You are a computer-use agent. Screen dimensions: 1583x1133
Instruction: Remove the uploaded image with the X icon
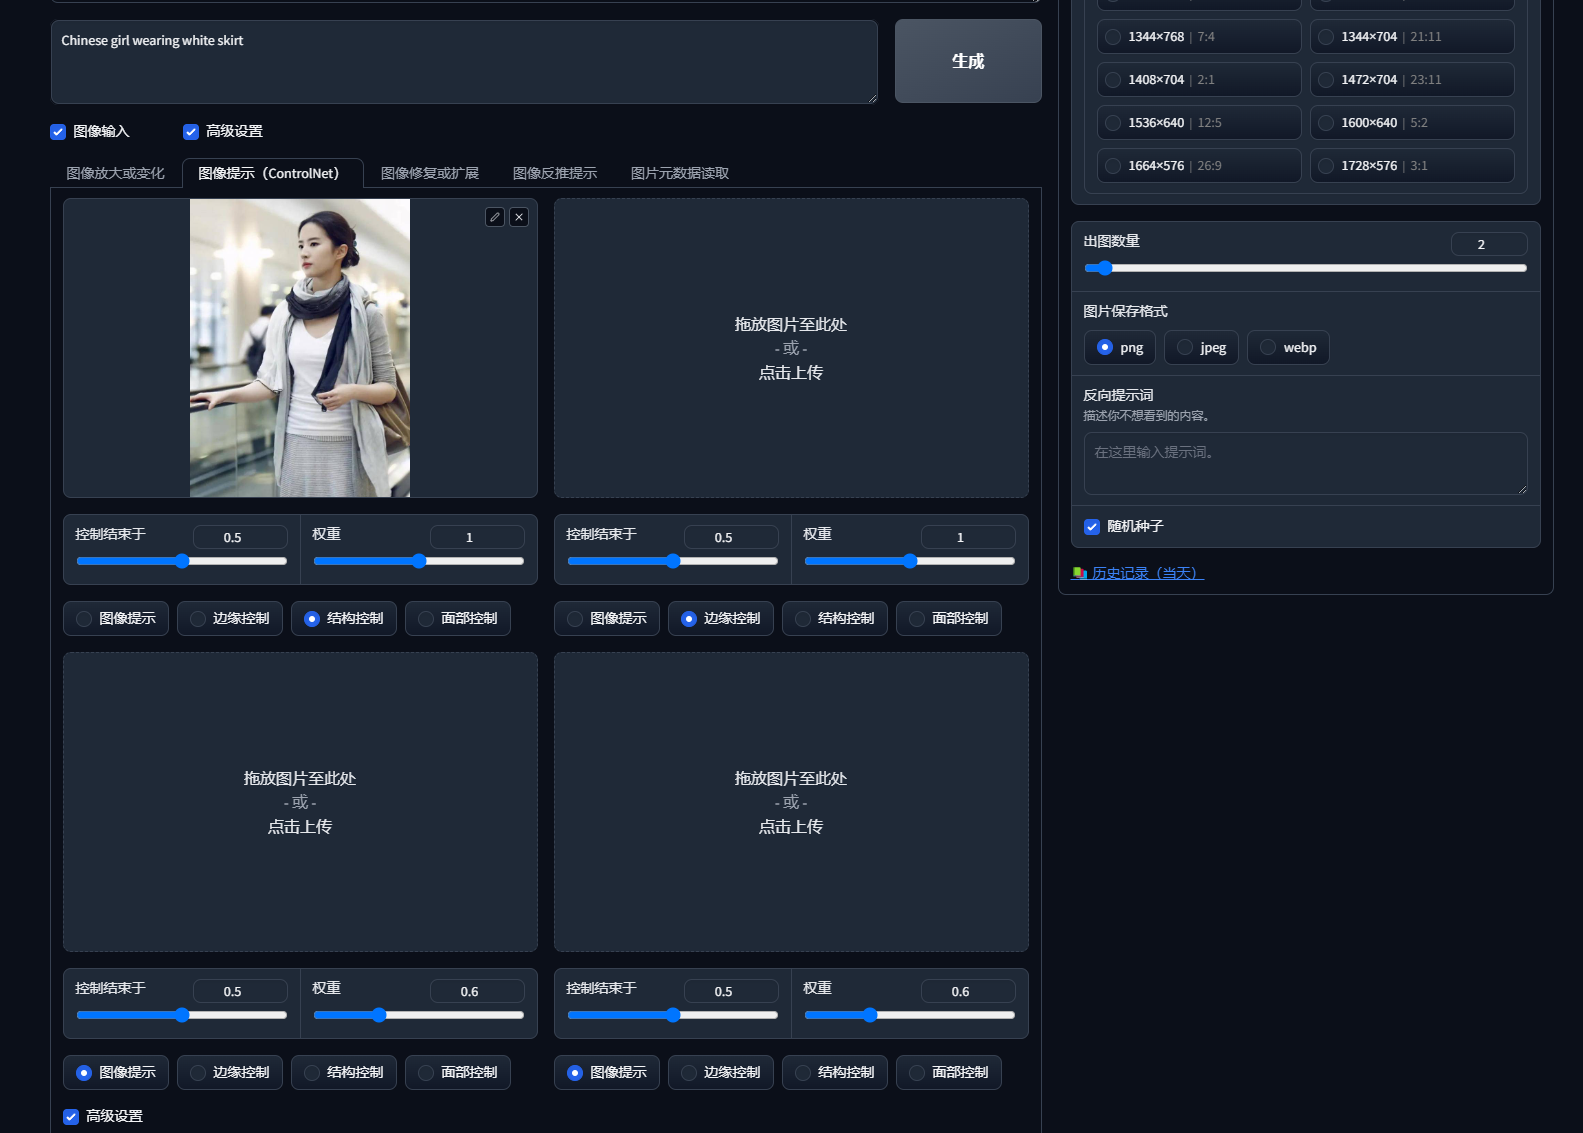pos(519,217)
